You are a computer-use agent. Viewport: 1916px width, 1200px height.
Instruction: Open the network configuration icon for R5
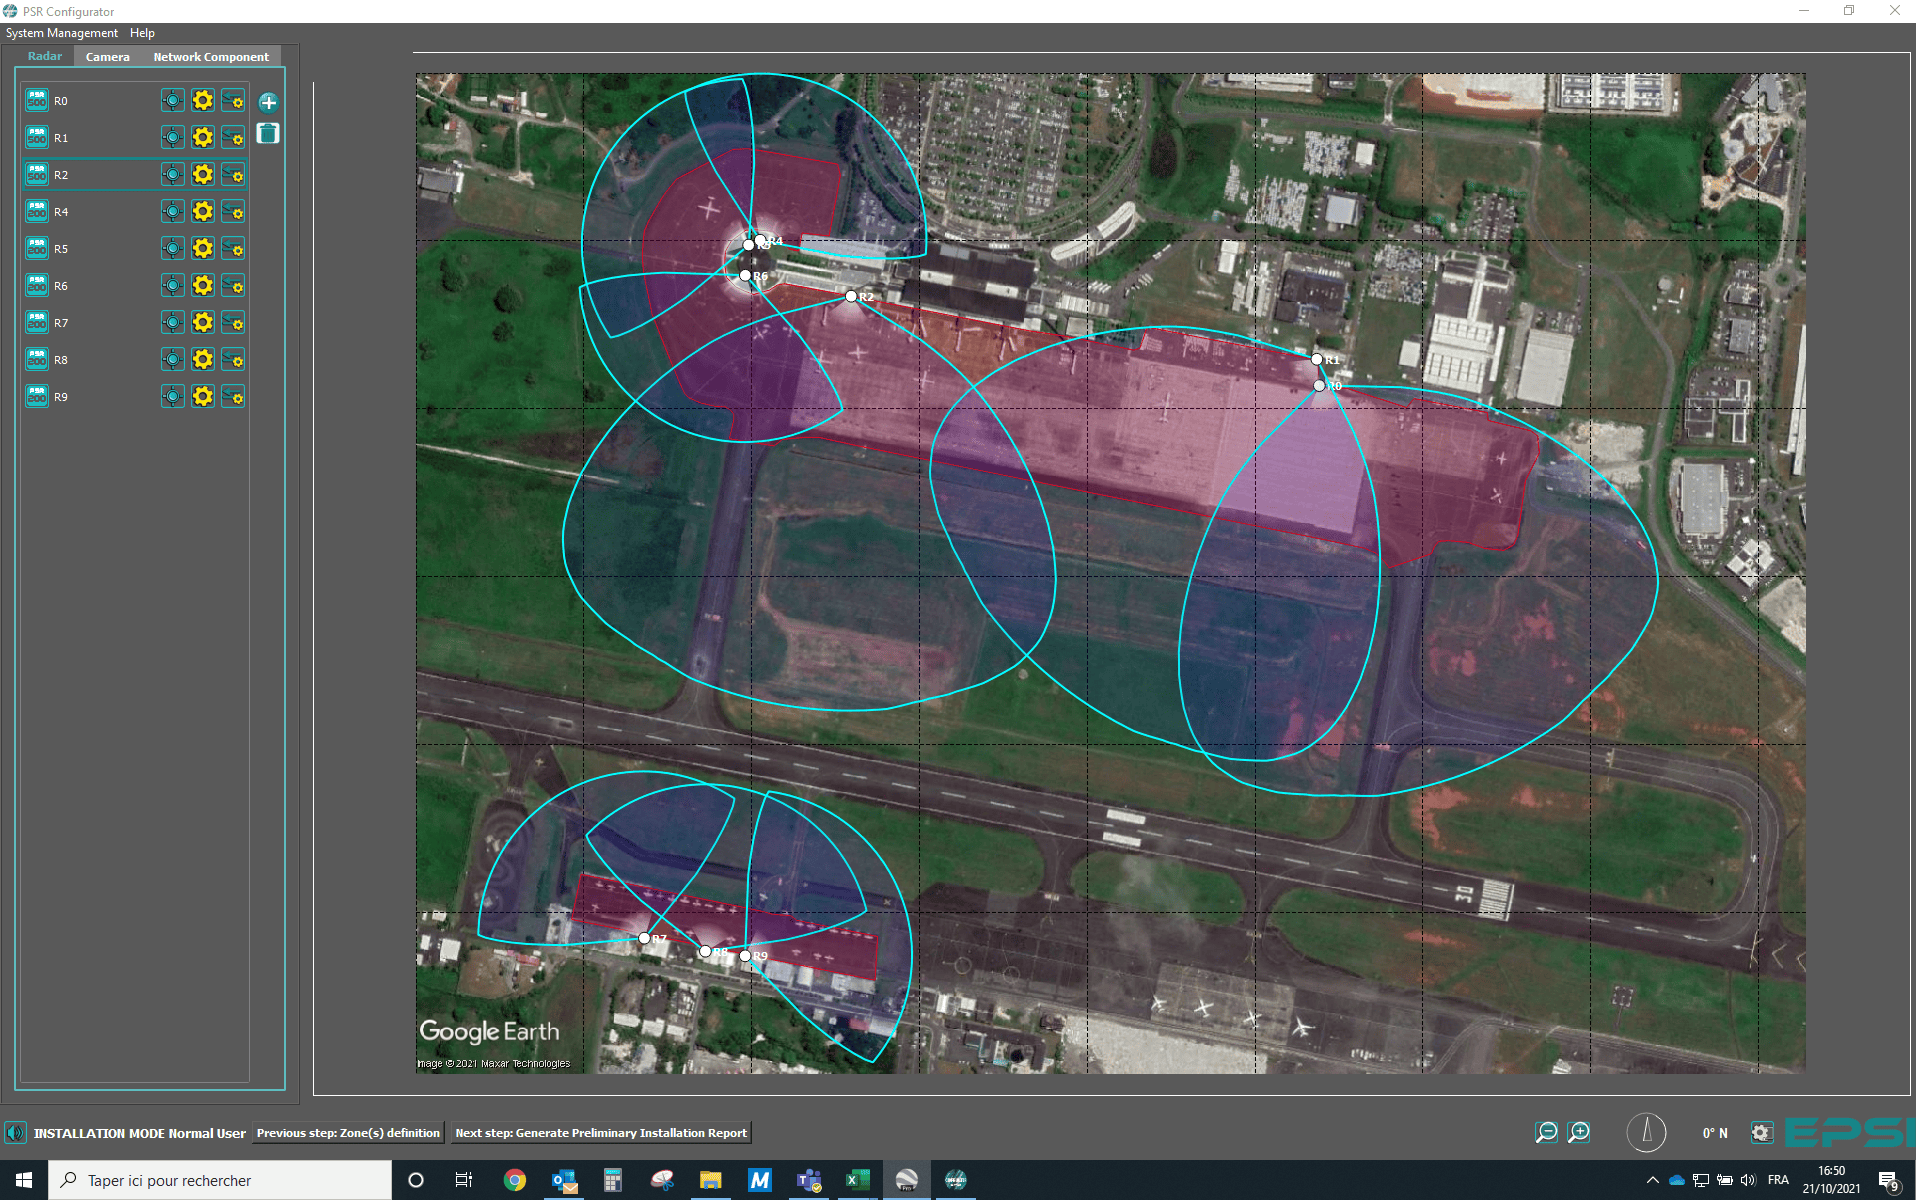point(233,249)
